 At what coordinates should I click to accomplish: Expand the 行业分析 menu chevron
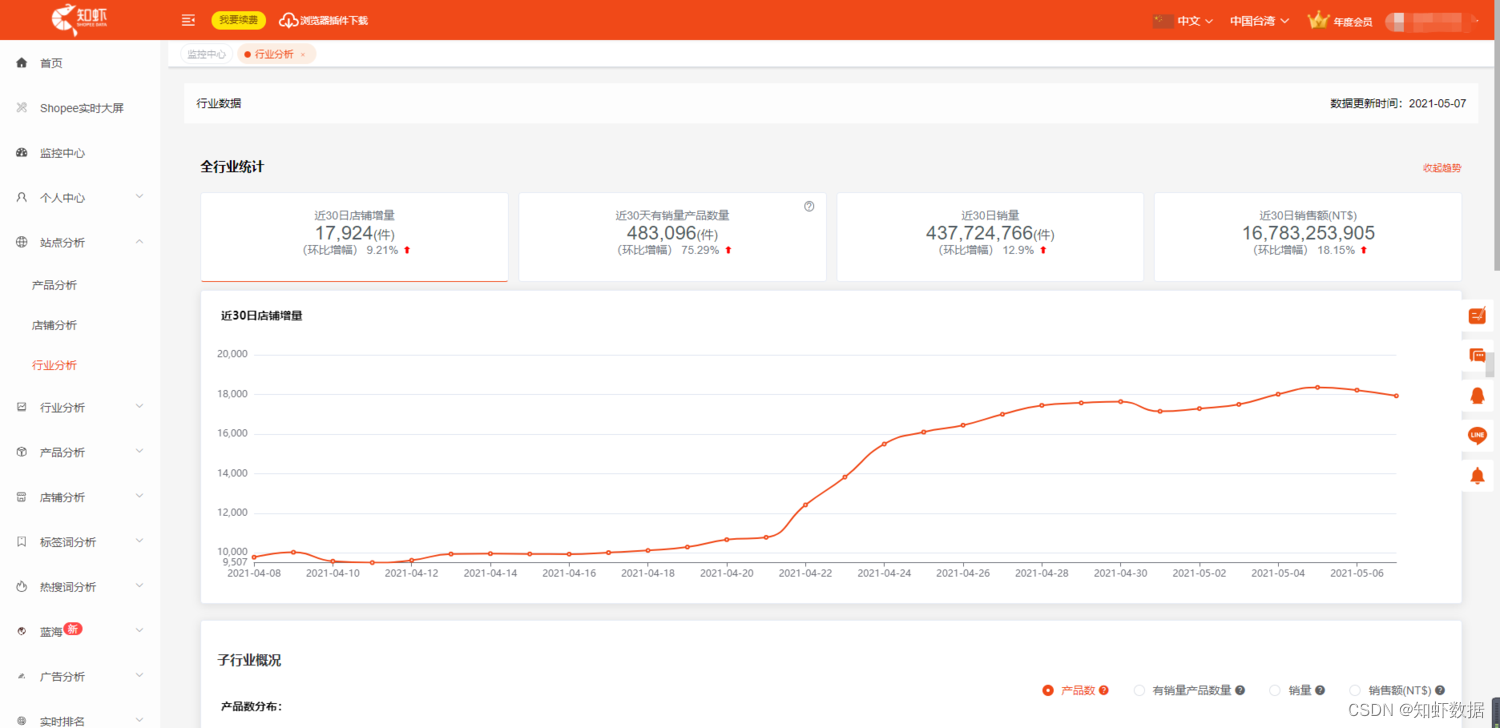139,406
